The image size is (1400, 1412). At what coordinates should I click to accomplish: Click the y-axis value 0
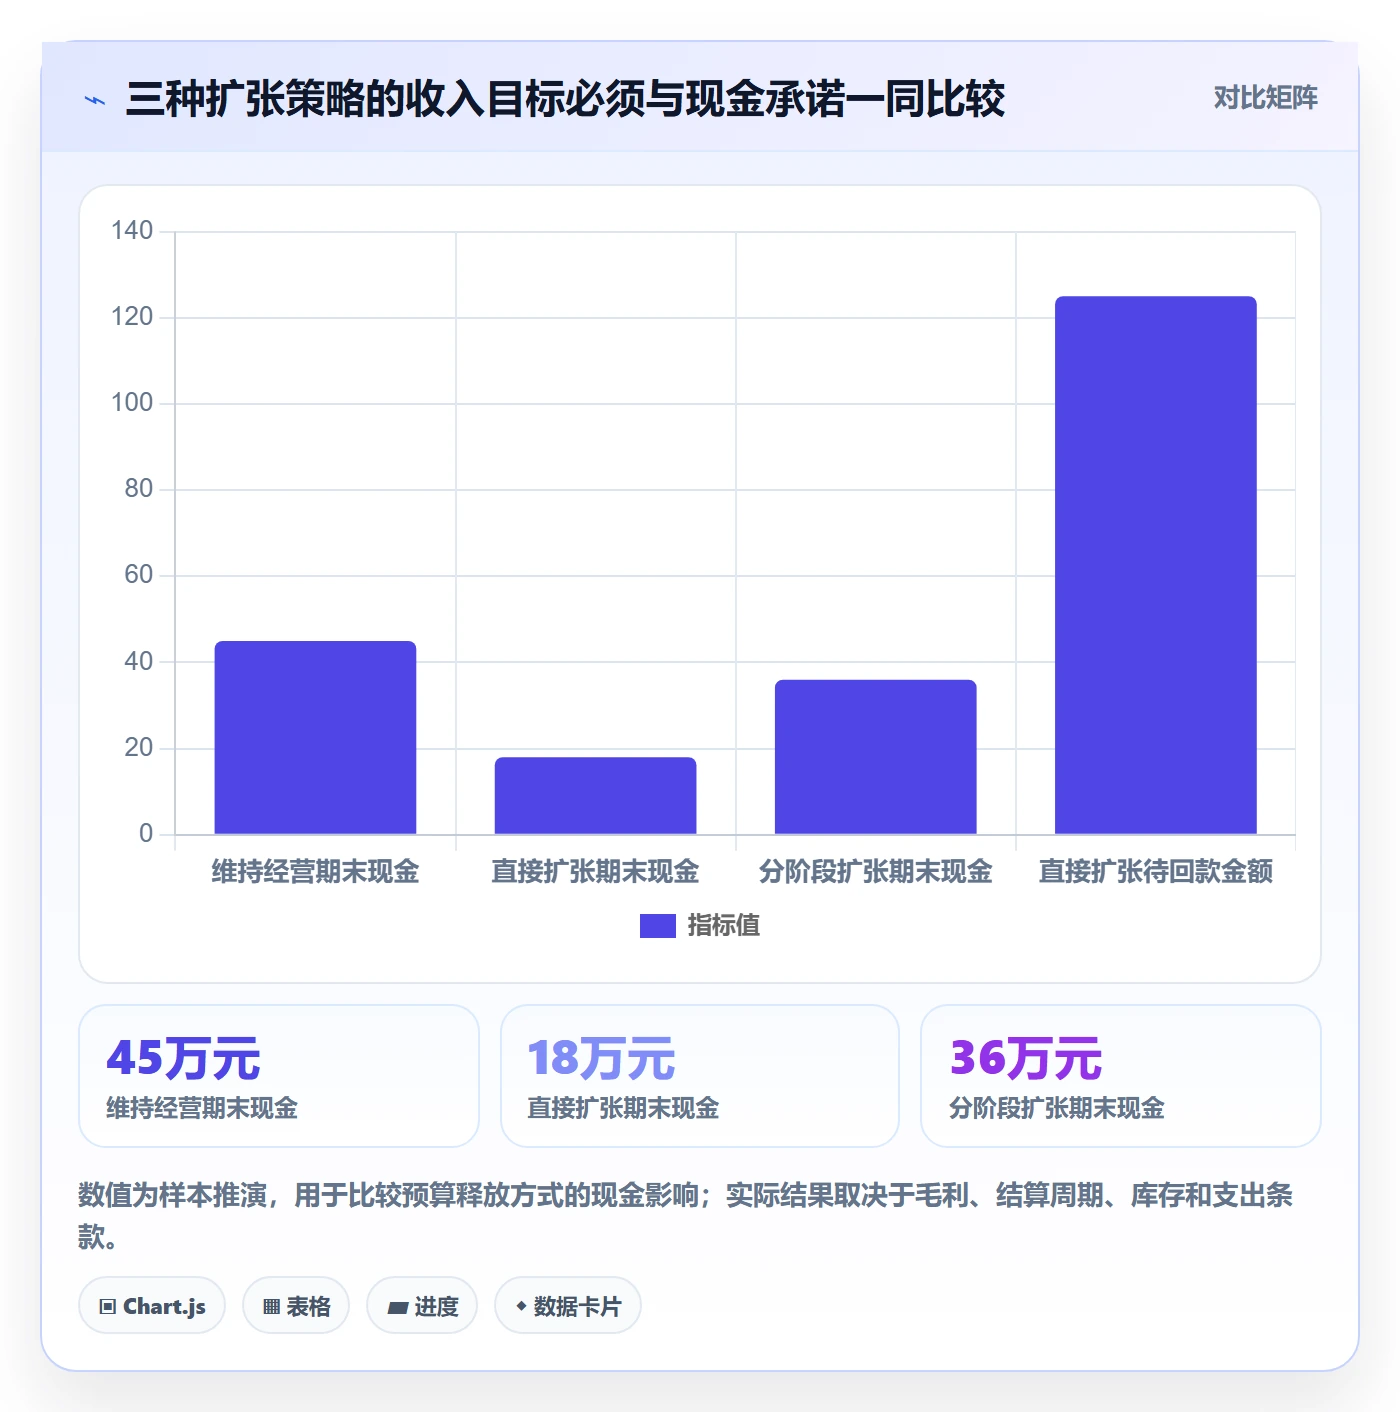tap(146, 834)
